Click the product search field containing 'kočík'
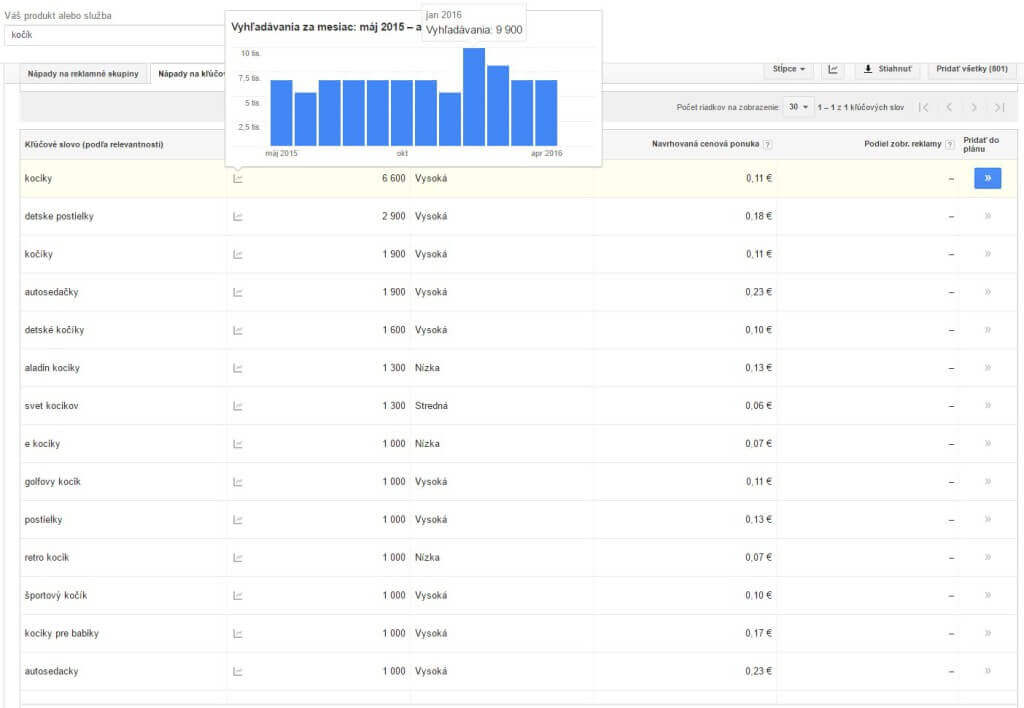Viewport: 1024px width, 708px height. 110,35
